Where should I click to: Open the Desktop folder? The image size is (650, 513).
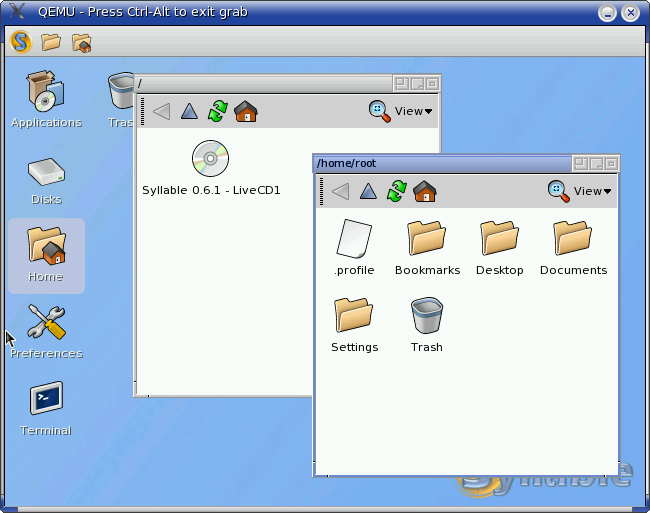(499, 239)
